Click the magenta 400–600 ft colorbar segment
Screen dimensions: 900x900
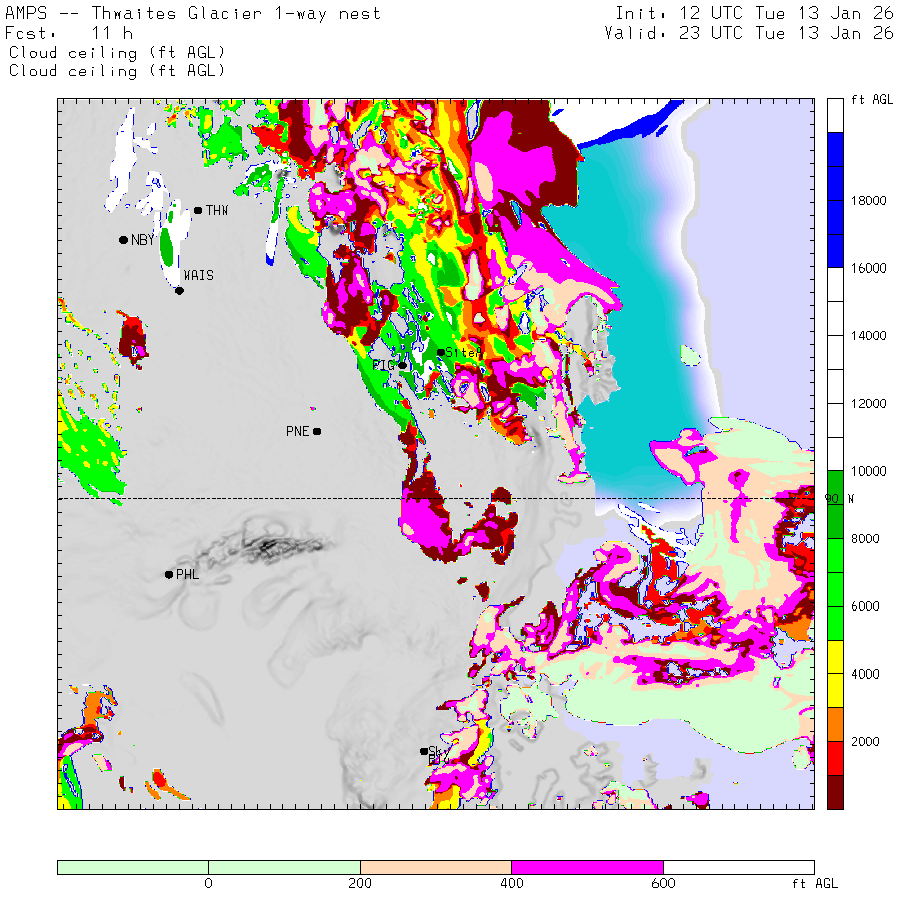click(587, 867)
